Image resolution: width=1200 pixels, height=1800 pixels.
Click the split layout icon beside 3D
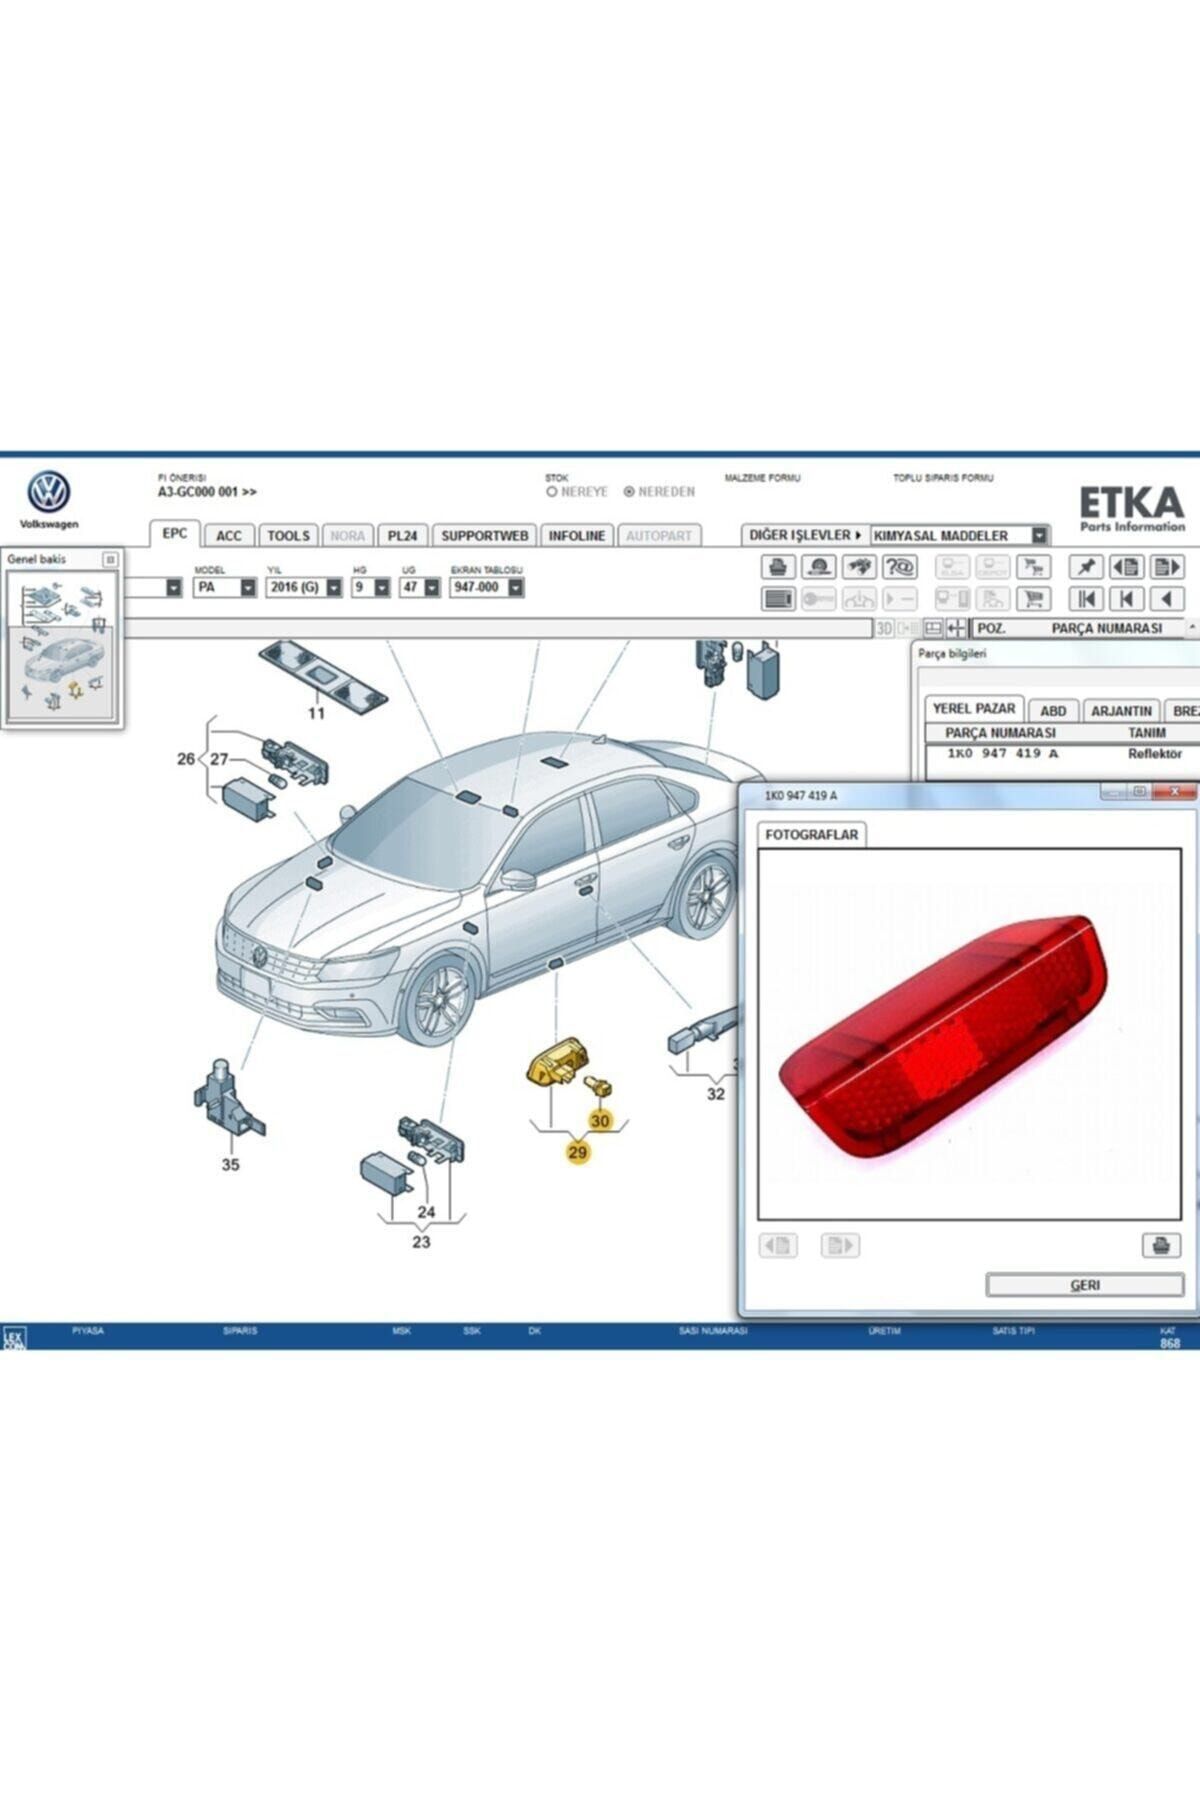point(933,628)
